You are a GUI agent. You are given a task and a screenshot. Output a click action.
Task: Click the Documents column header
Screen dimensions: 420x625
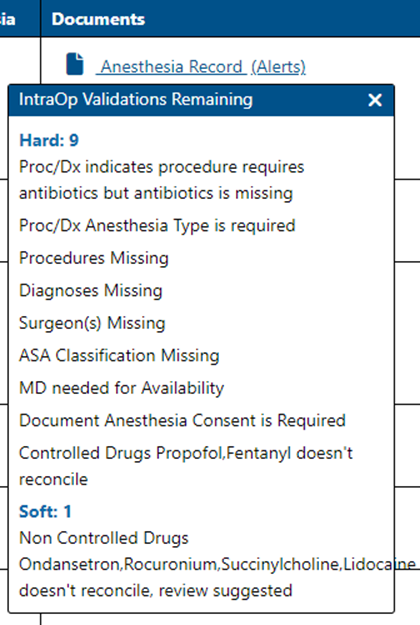(98, 19)
